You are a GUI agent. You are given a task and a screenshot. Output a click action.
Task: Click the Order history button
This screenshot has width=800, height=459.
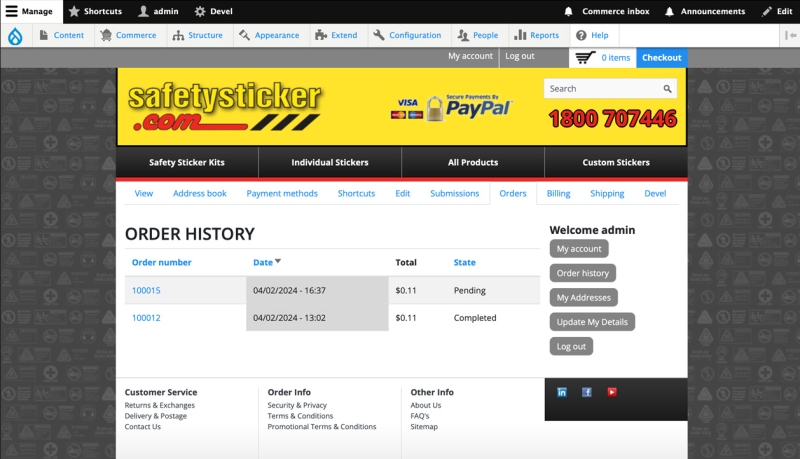coord(583,273)
